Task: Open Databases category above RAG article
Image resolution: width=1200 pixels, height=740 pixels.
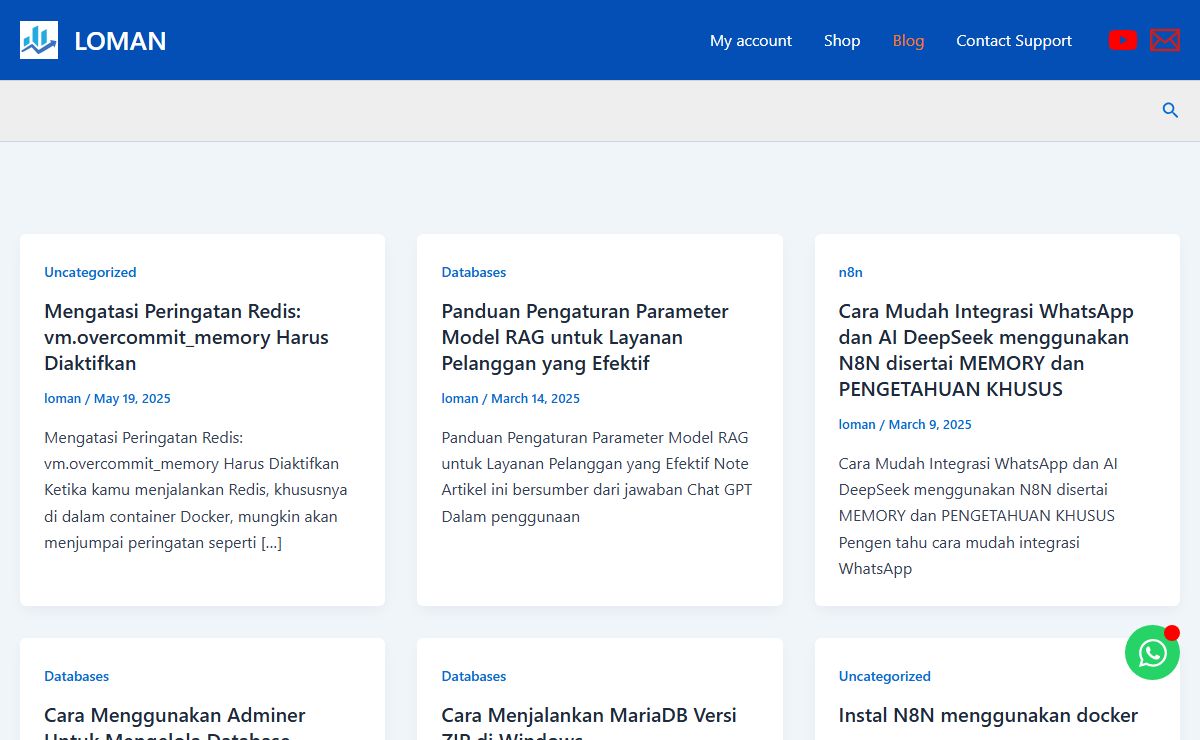Action: 474,272
